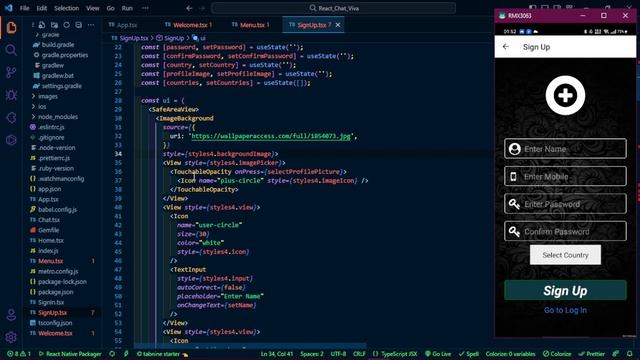
Task: Open the Run and Debug view
Action: (11, 95)
